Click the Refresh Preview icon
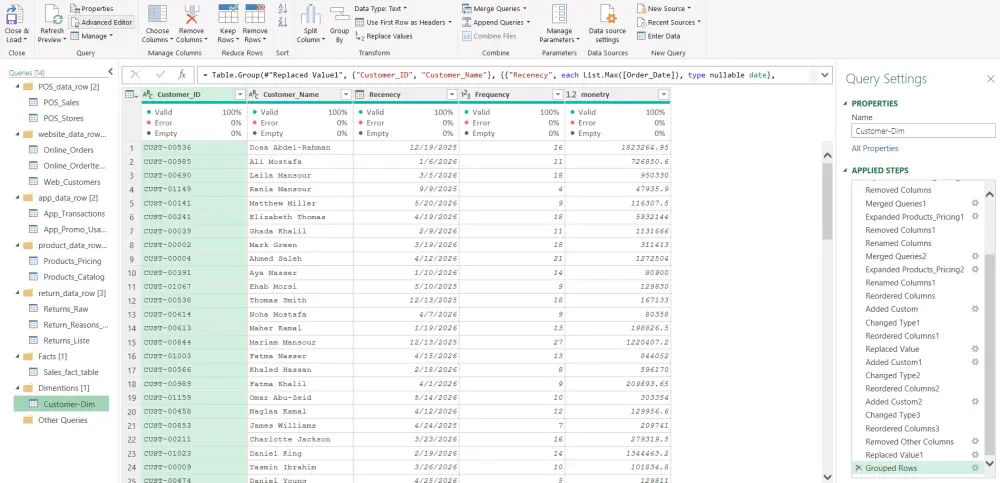 52,14
